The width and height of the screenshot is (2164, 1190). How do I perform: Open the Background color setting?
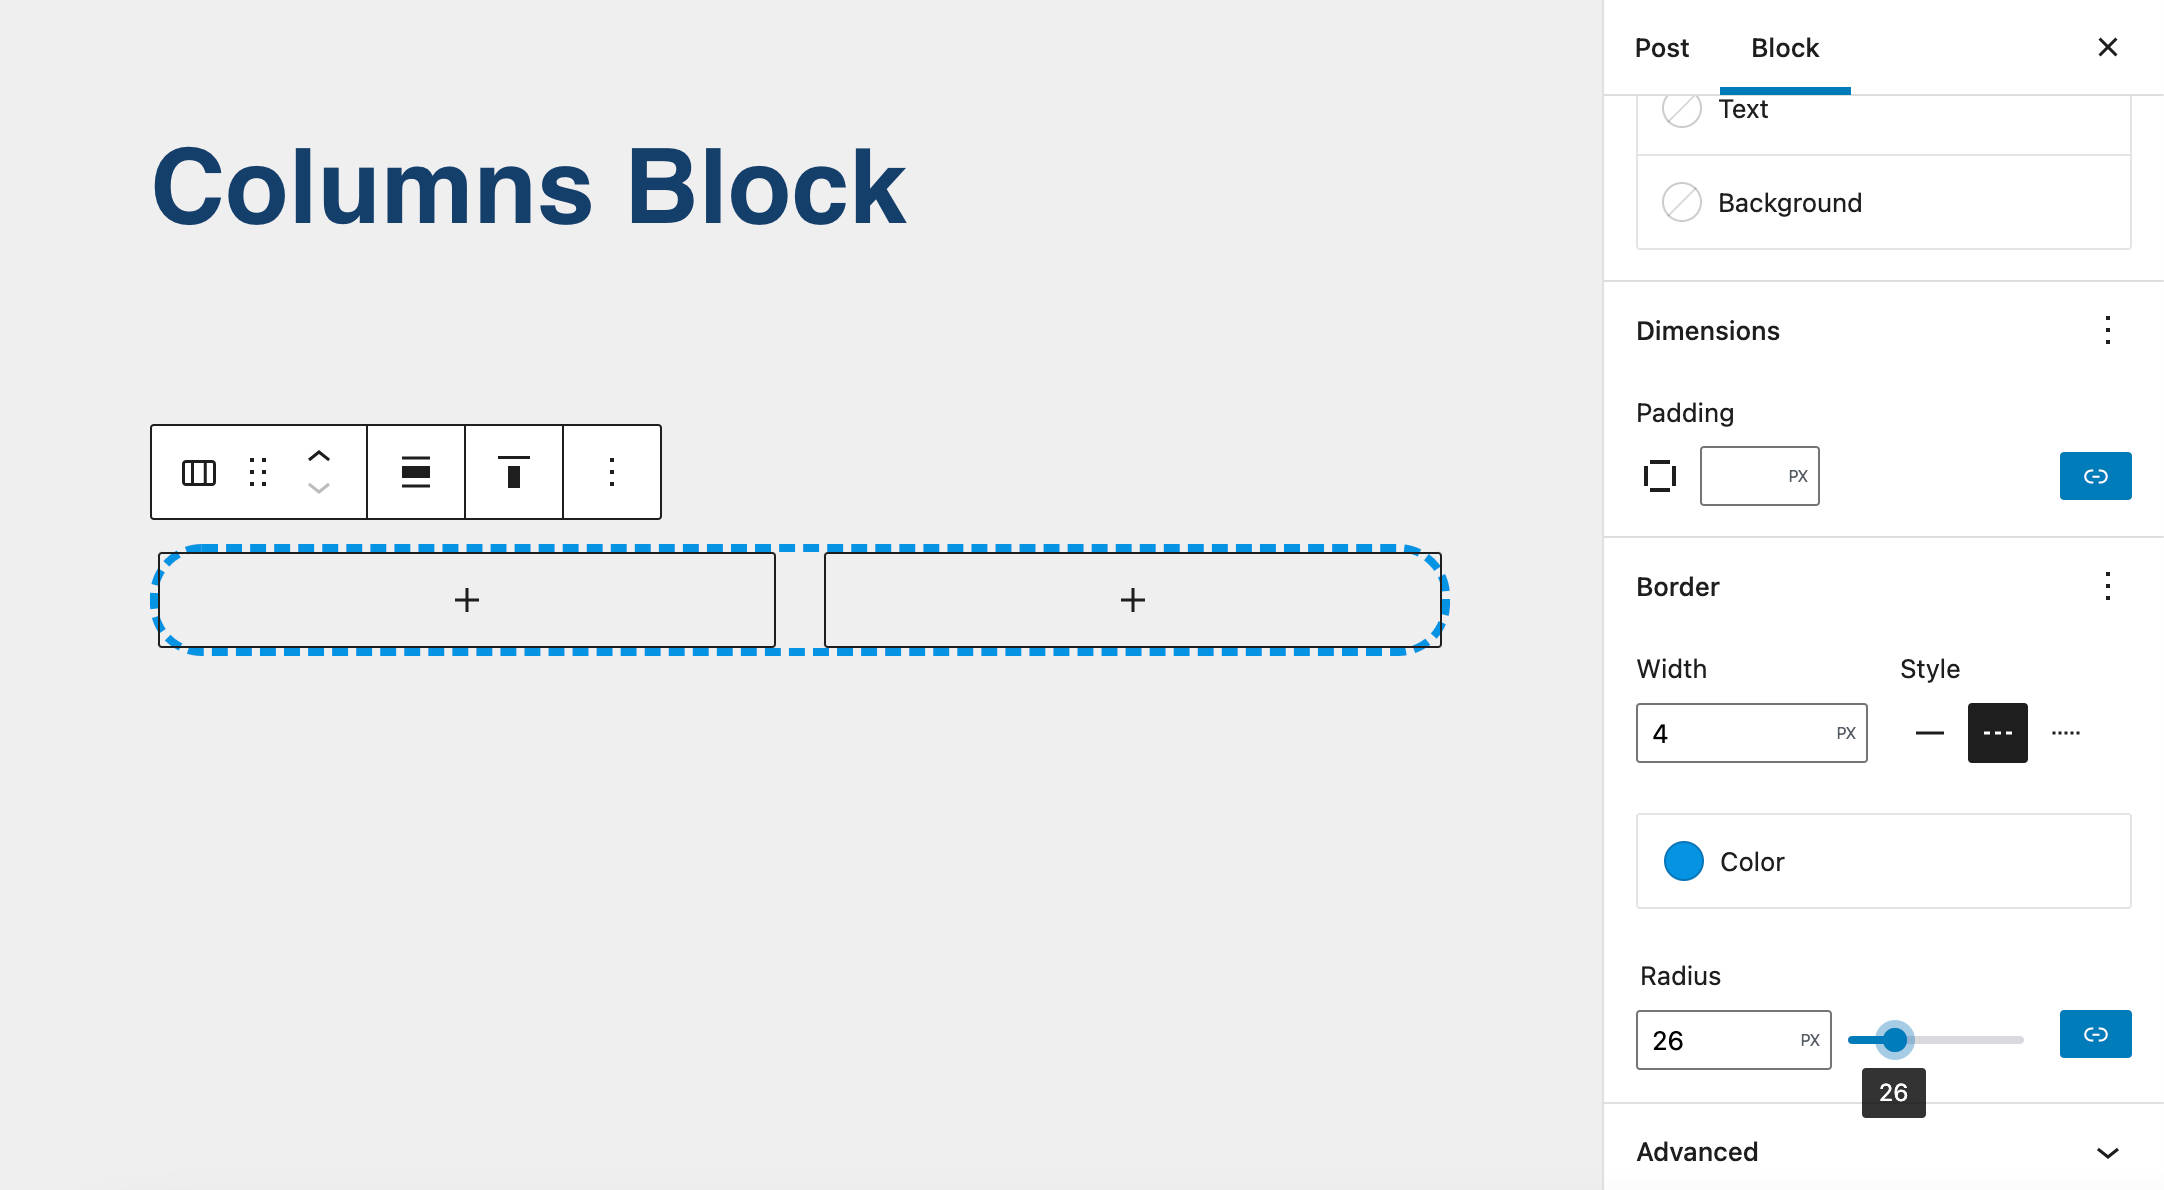coord(1790,202)
